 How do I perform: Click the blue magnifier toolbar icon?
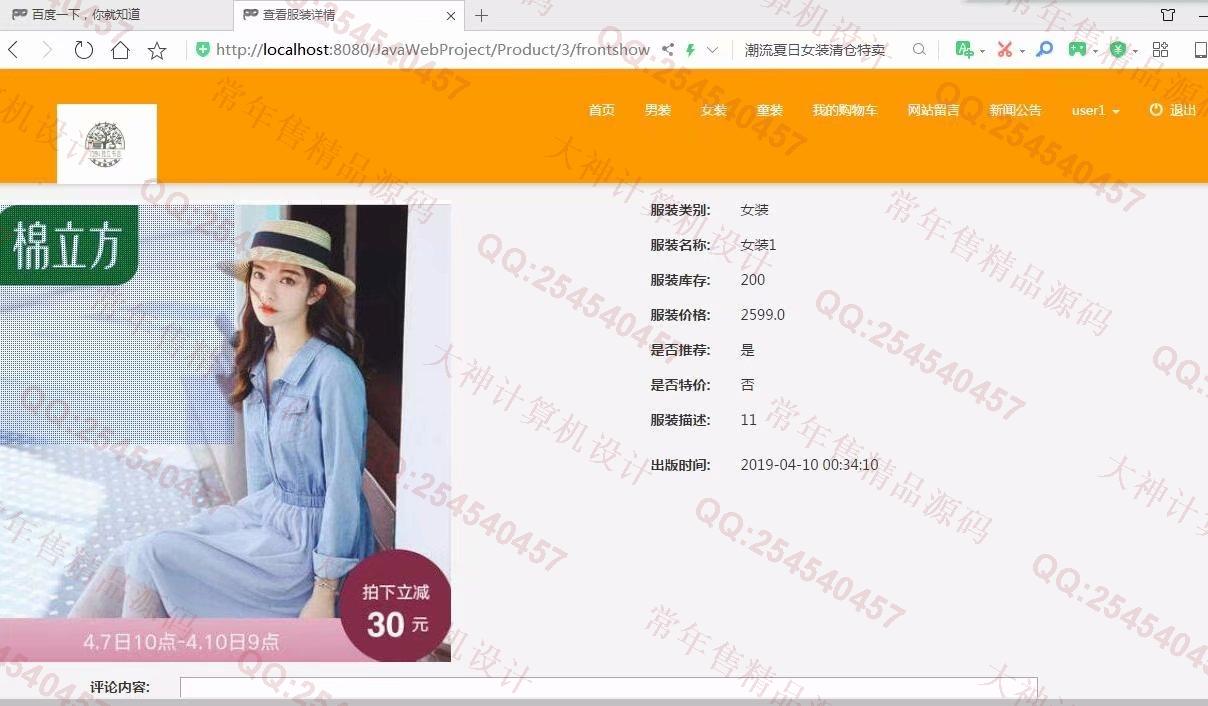(1044, 49)
